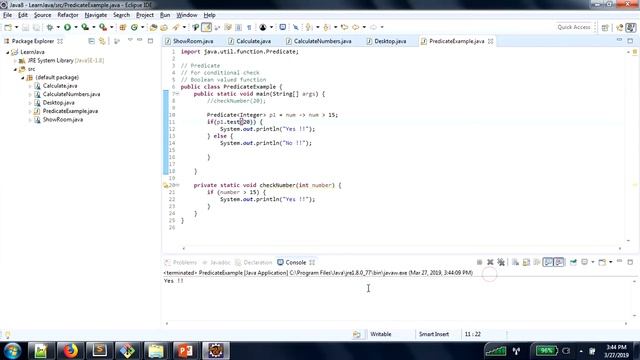This screenshot has height=360, width=640.
Task: Go back to the last edit location arrow
Action: (x=344, y=27)
